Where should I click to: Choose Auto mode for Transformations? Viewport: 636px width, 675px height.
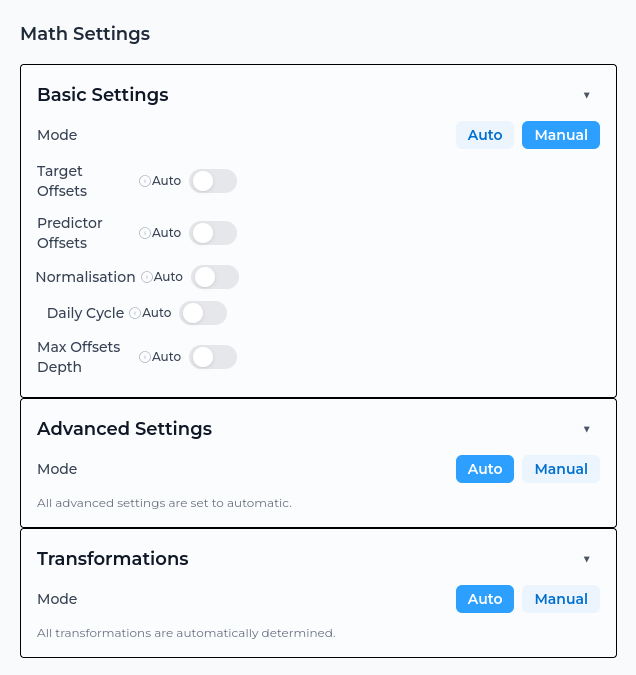(x=485, y=599)
